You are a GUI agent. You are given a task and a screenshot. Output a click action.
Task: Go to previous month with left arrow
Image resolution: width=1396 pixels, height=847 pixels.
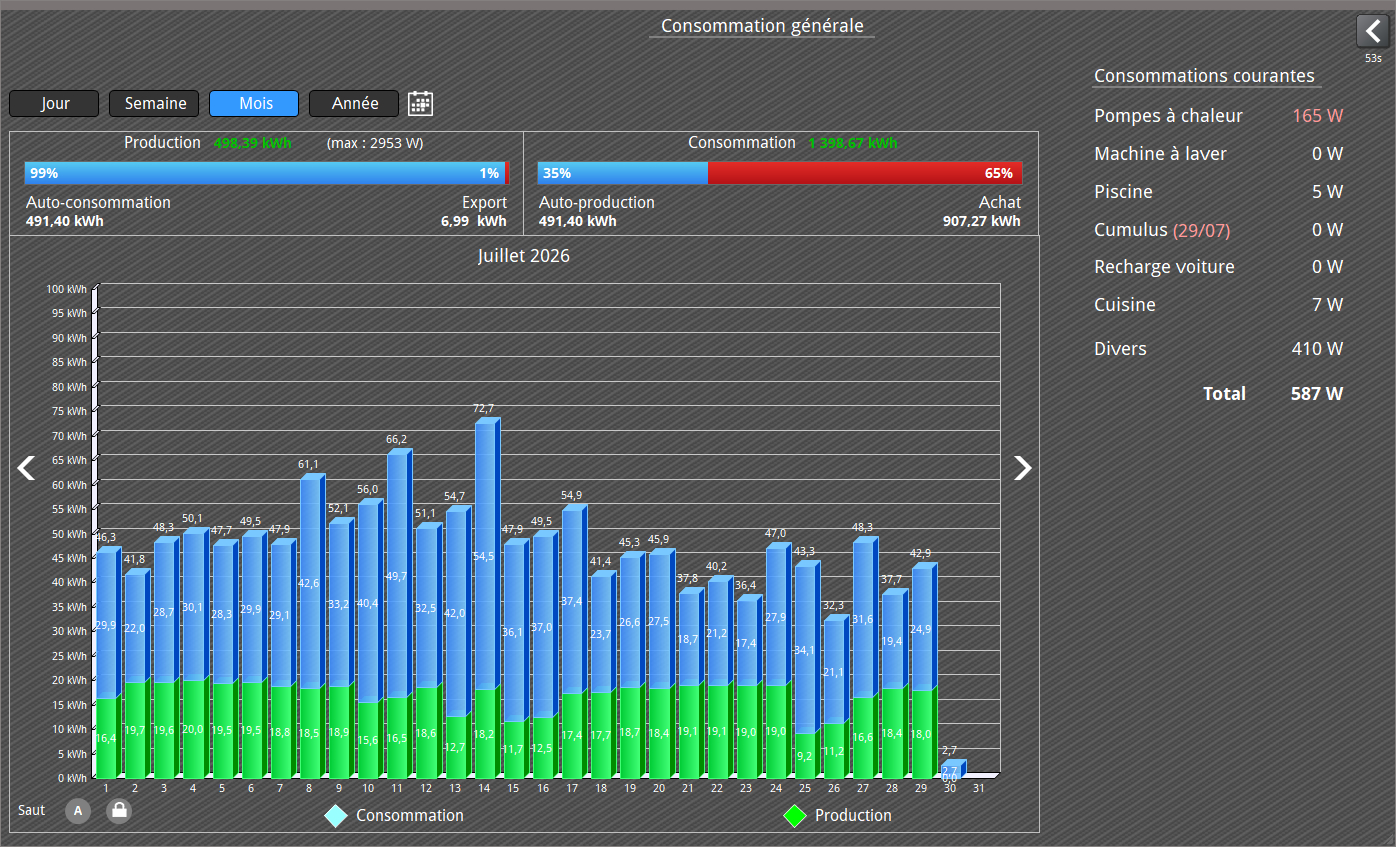point(26,468)
